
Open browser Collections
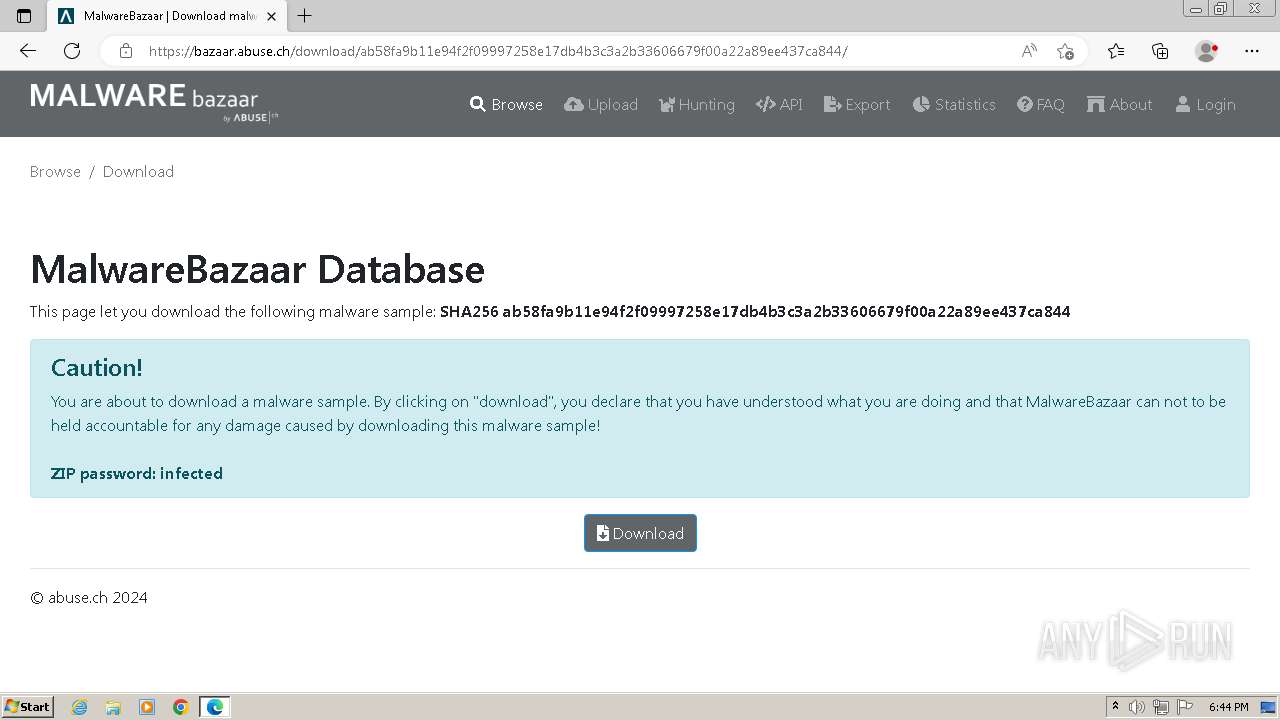(x=1160, y=51)
